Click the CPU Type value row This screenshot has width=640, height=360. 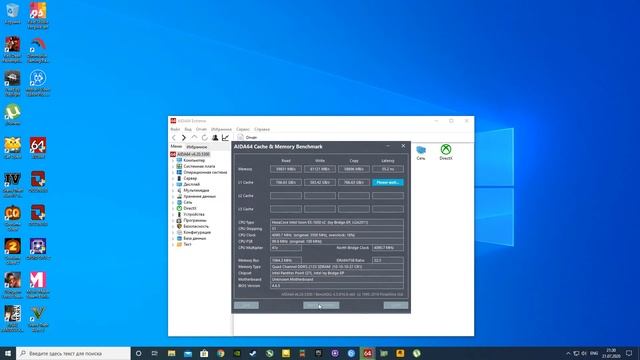coord(337,222)
